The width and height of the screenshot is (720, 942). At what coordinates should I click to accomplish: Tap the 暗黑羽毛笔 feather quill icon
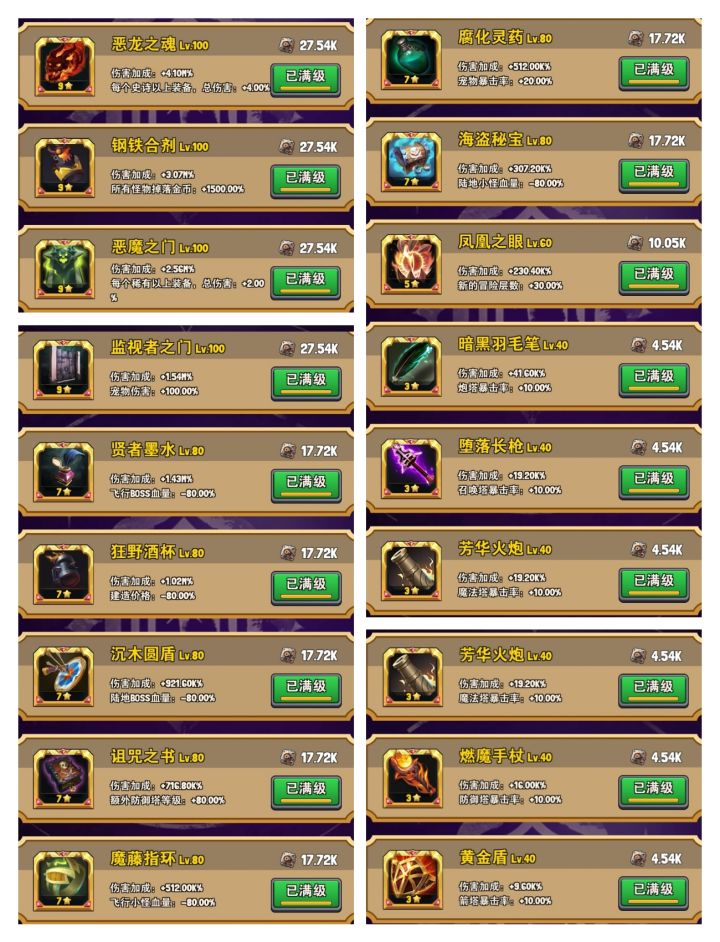(412, 366)
